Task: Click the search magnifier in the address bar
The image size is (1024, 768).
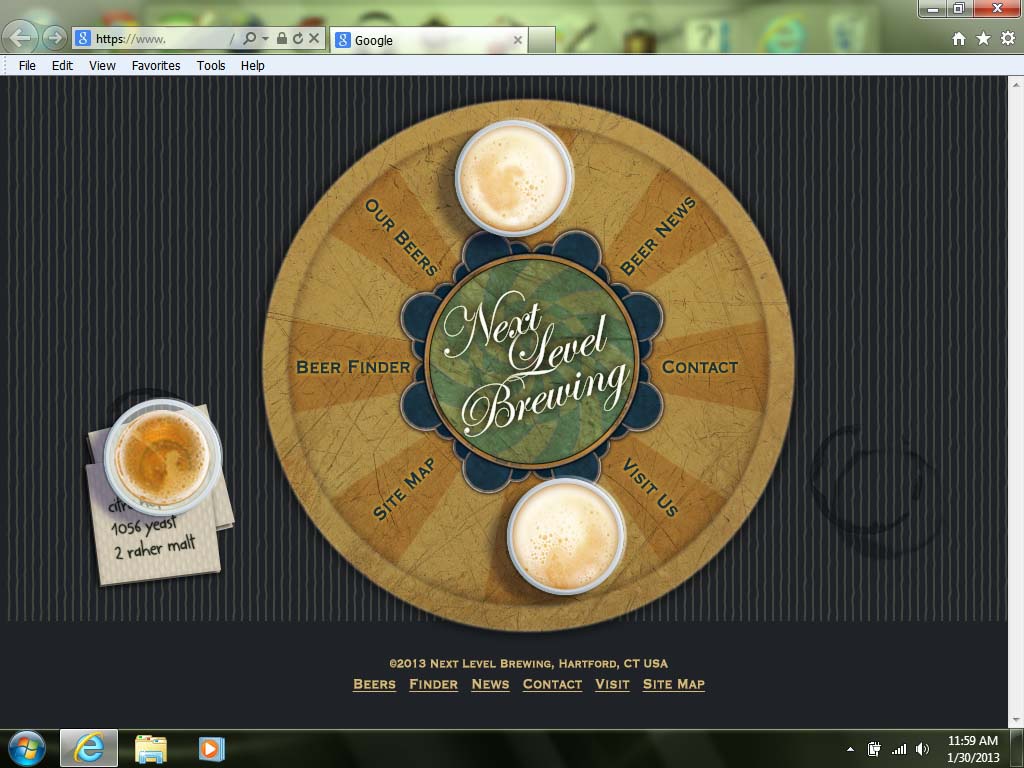Action: (251, 38)
